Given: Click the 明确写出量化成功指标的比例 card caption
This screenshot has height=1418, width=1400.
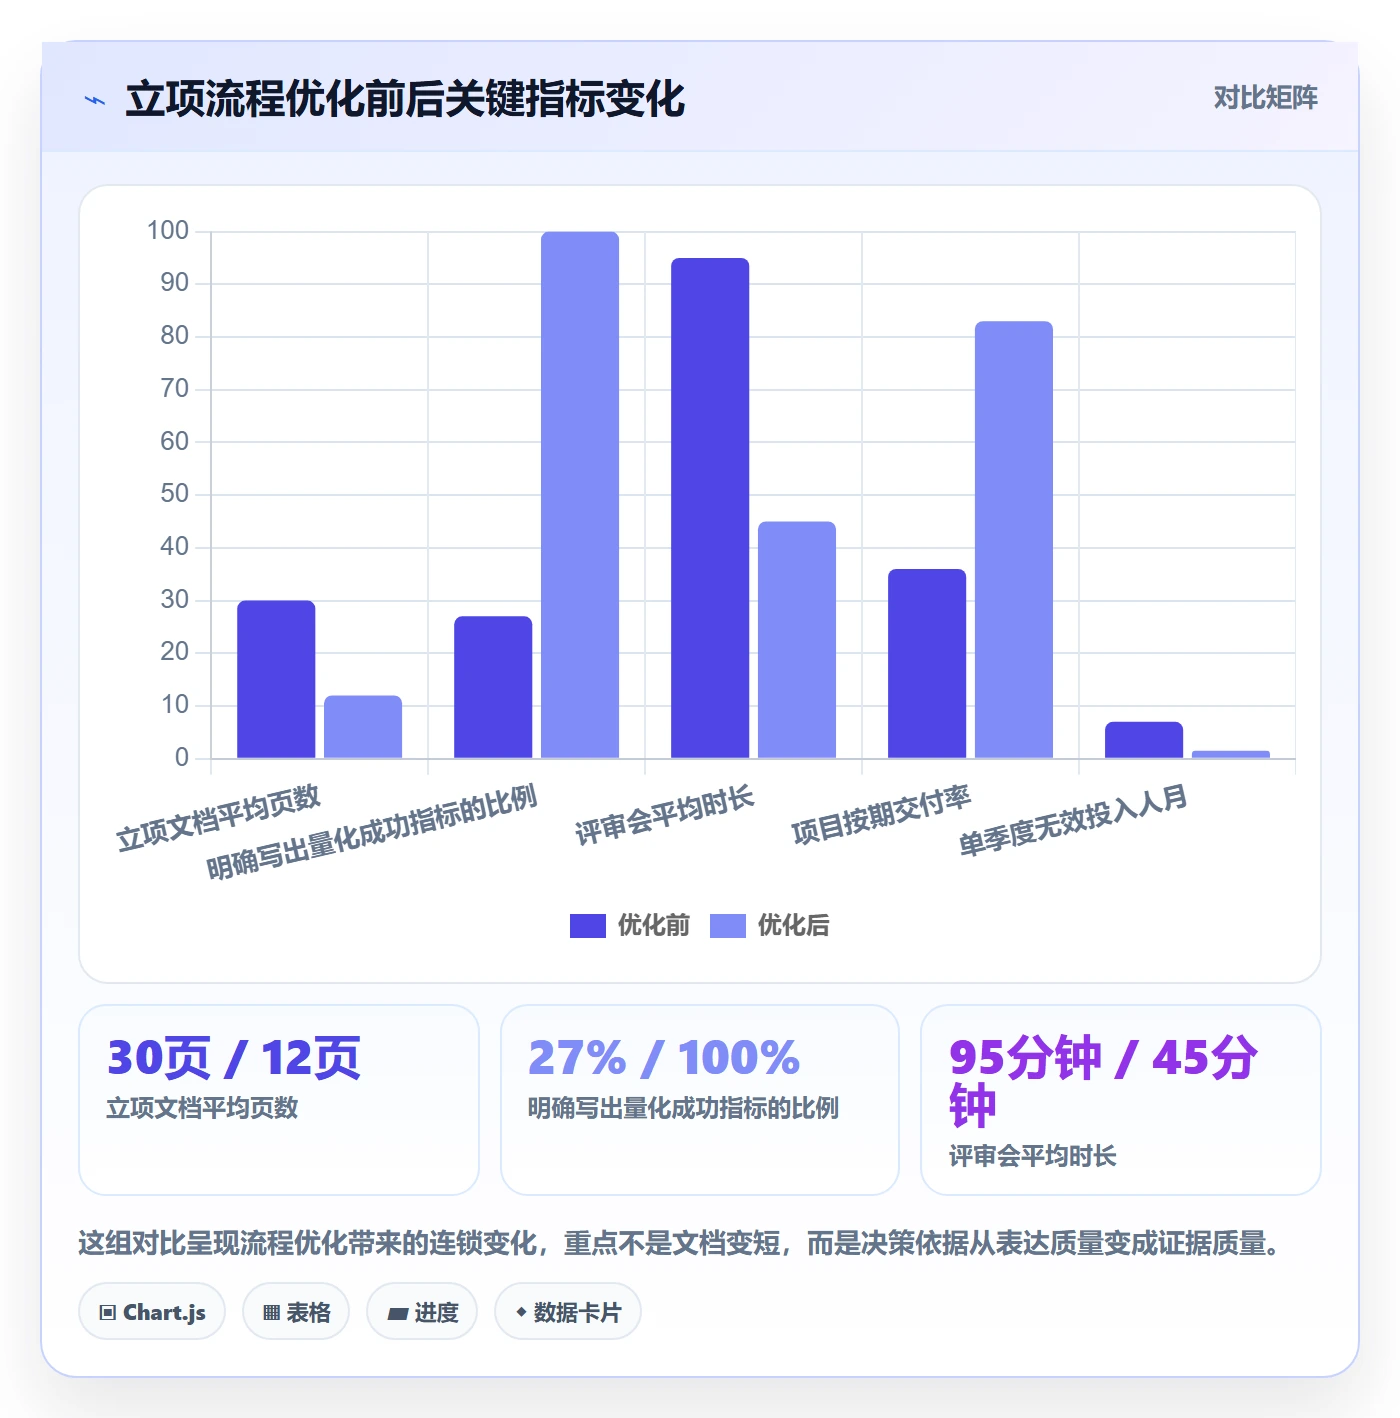Looking at the screenshot, I should coord(683,1108).
